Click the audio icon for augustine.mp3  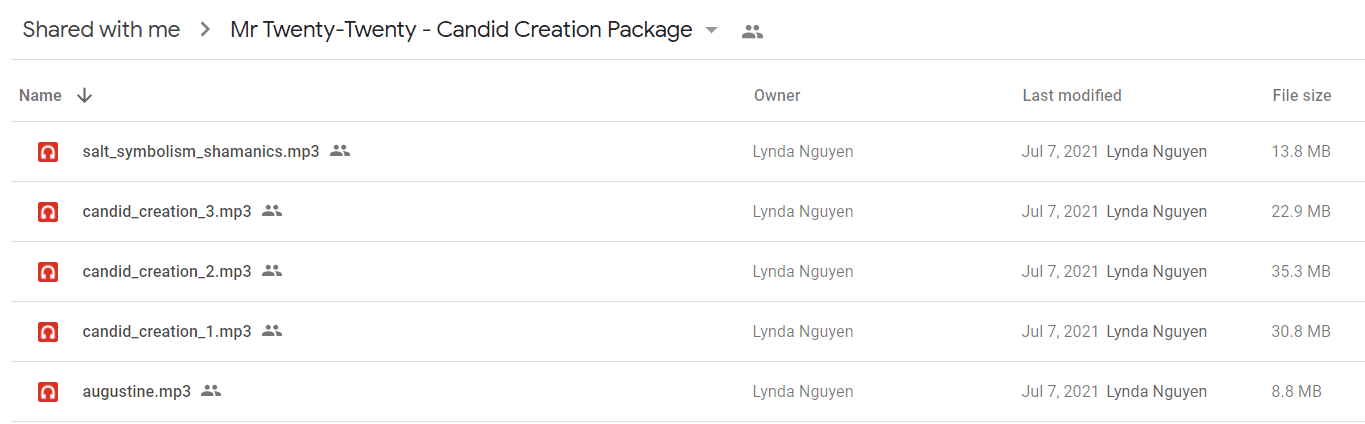47,392
